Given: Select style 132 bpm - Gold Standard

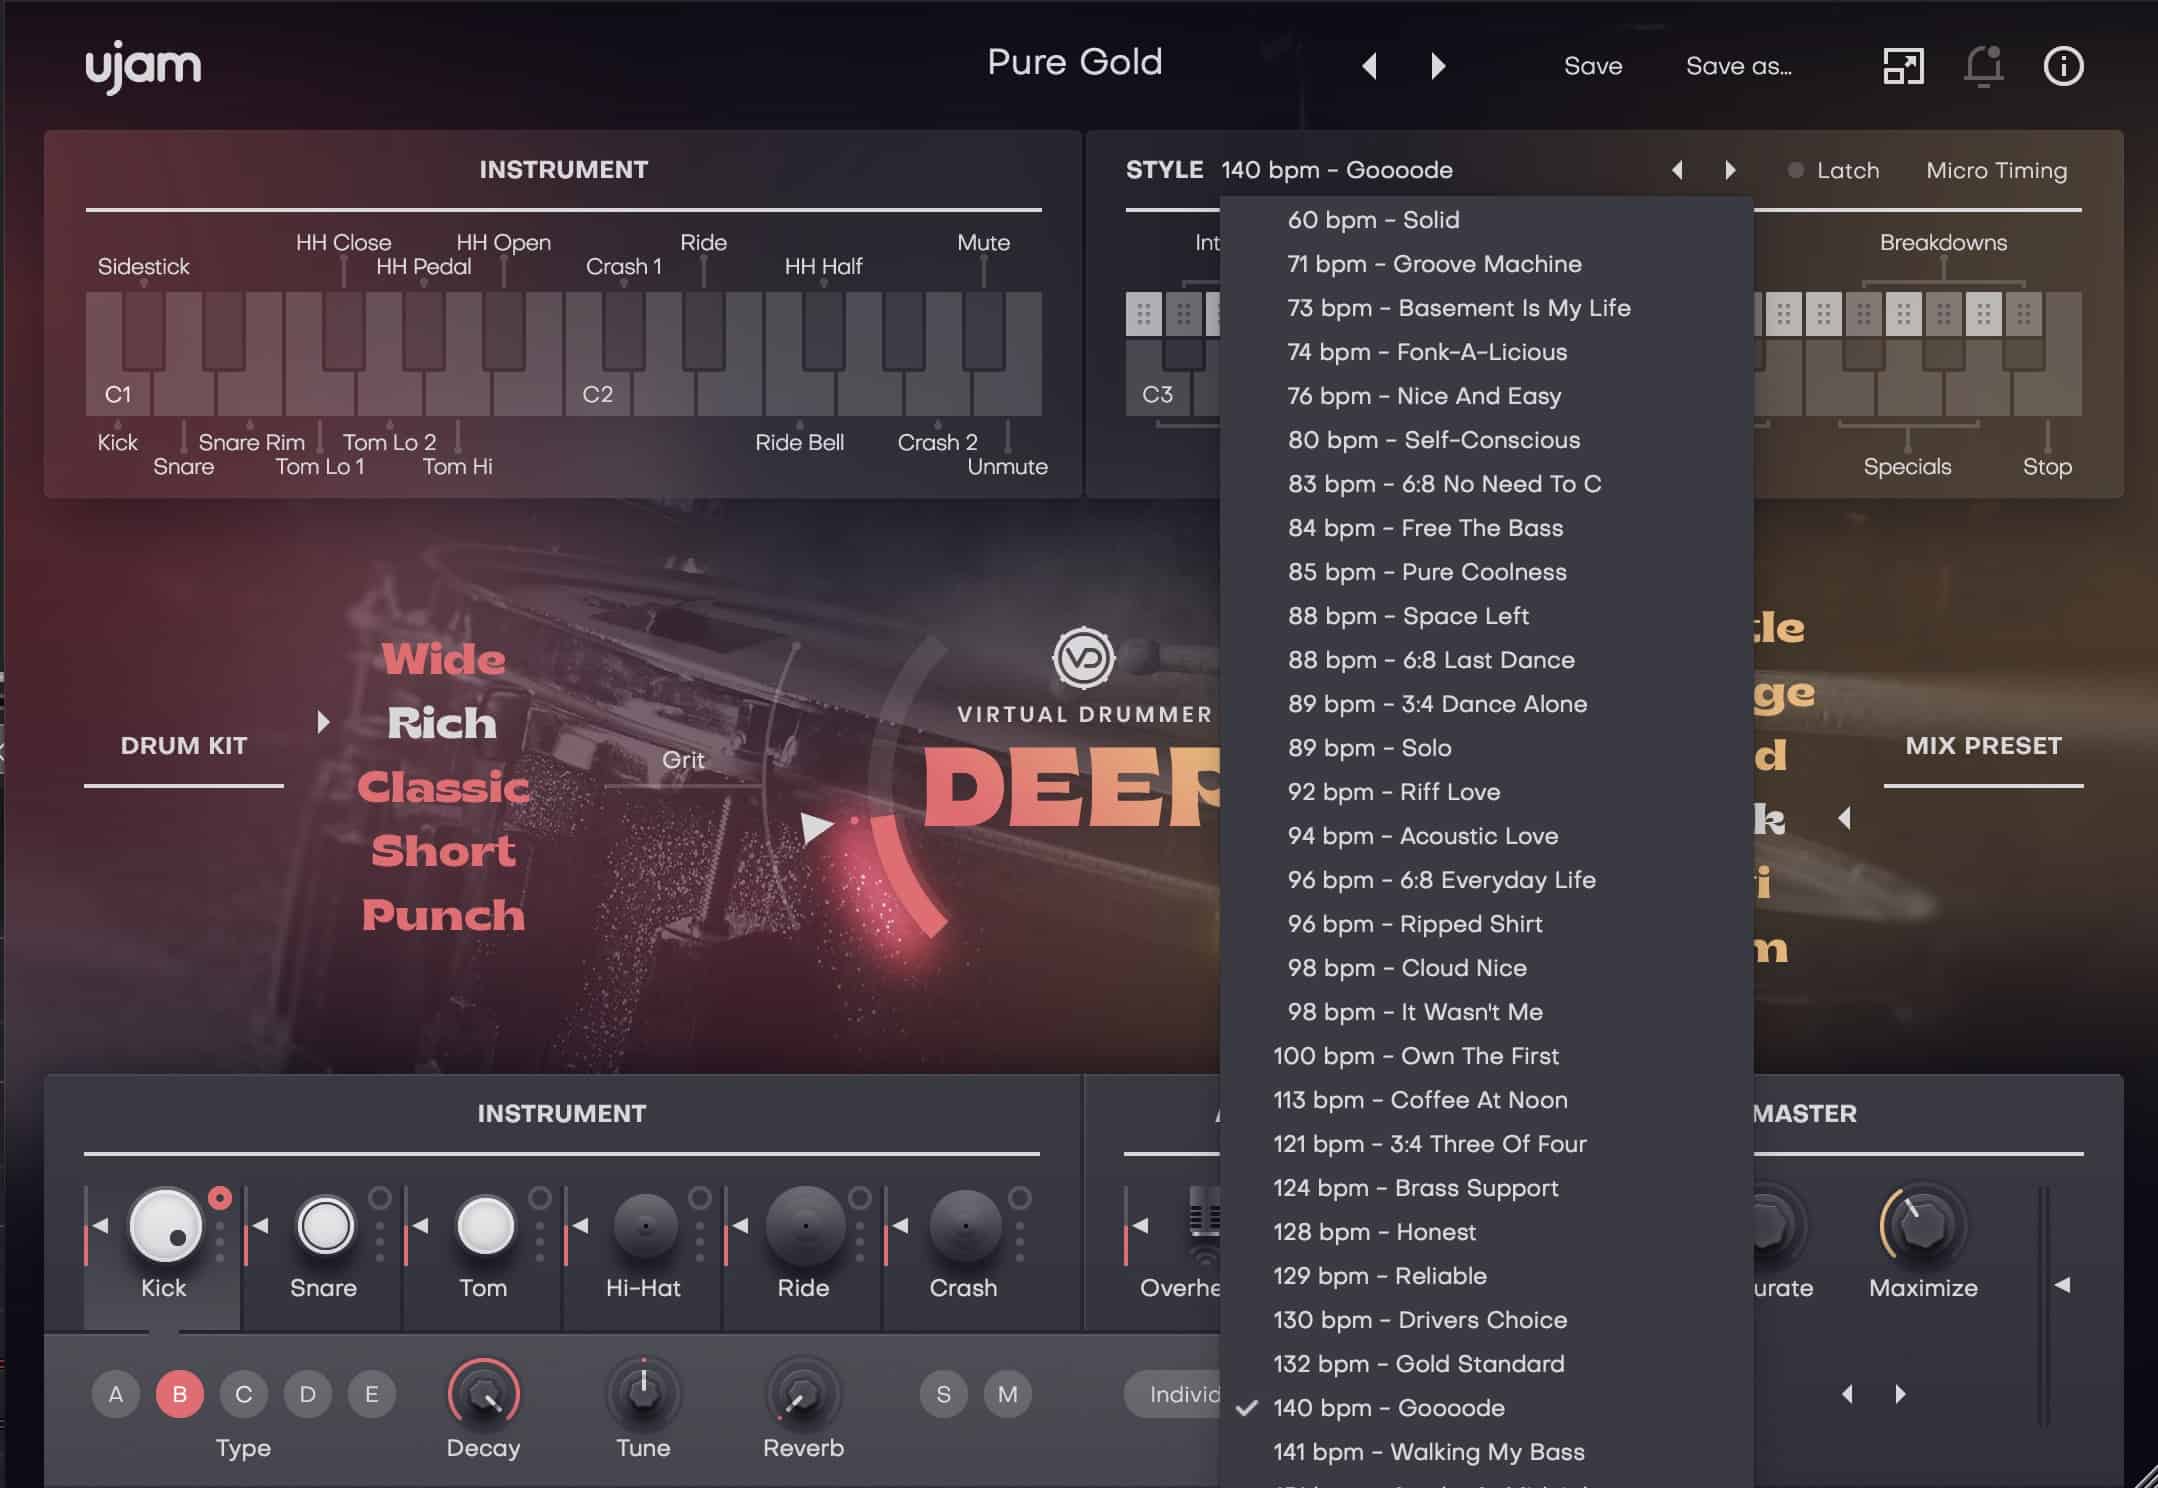Looking at the screenshot, I should [x=1486, y=1364].
